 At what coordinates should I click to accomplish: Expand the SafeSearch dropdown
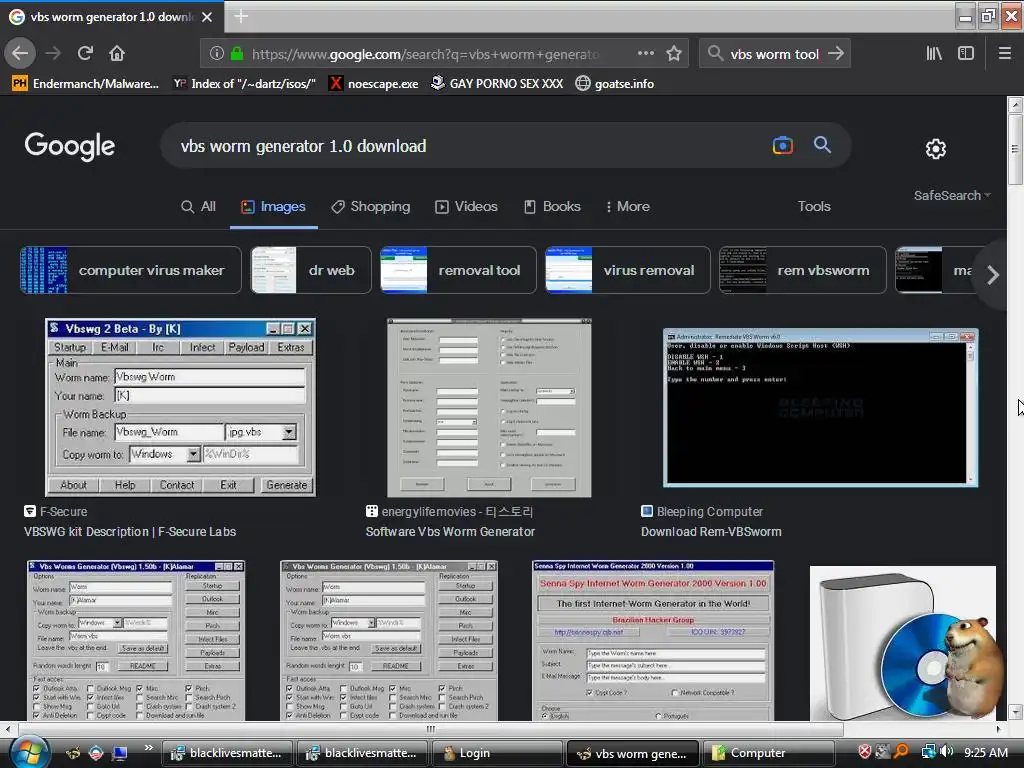(x=952, y=195)
